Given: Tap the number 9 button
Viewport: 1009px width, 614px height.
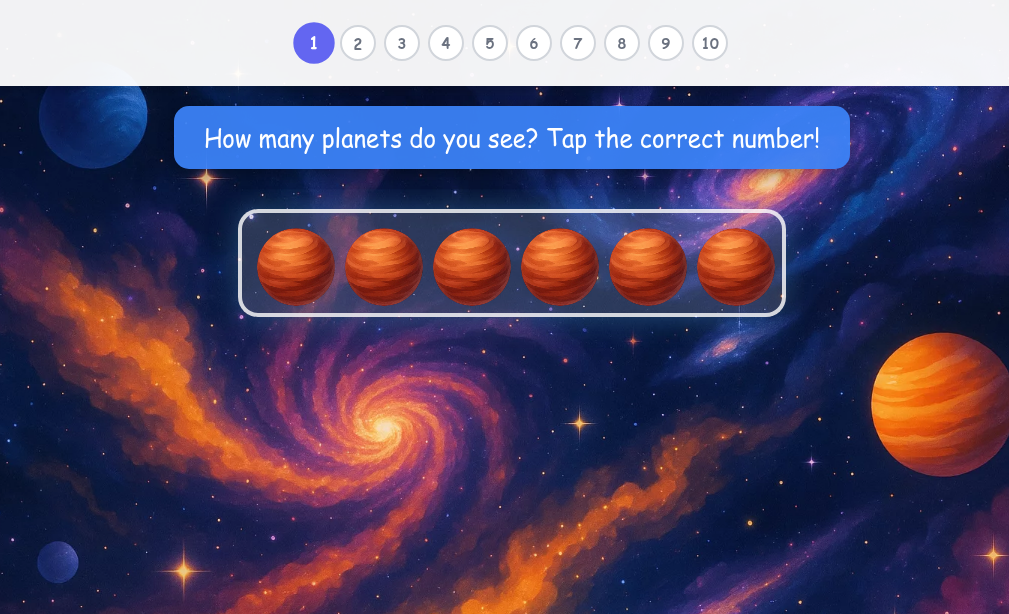Looking at the screenshot, I should pos(665,43).
